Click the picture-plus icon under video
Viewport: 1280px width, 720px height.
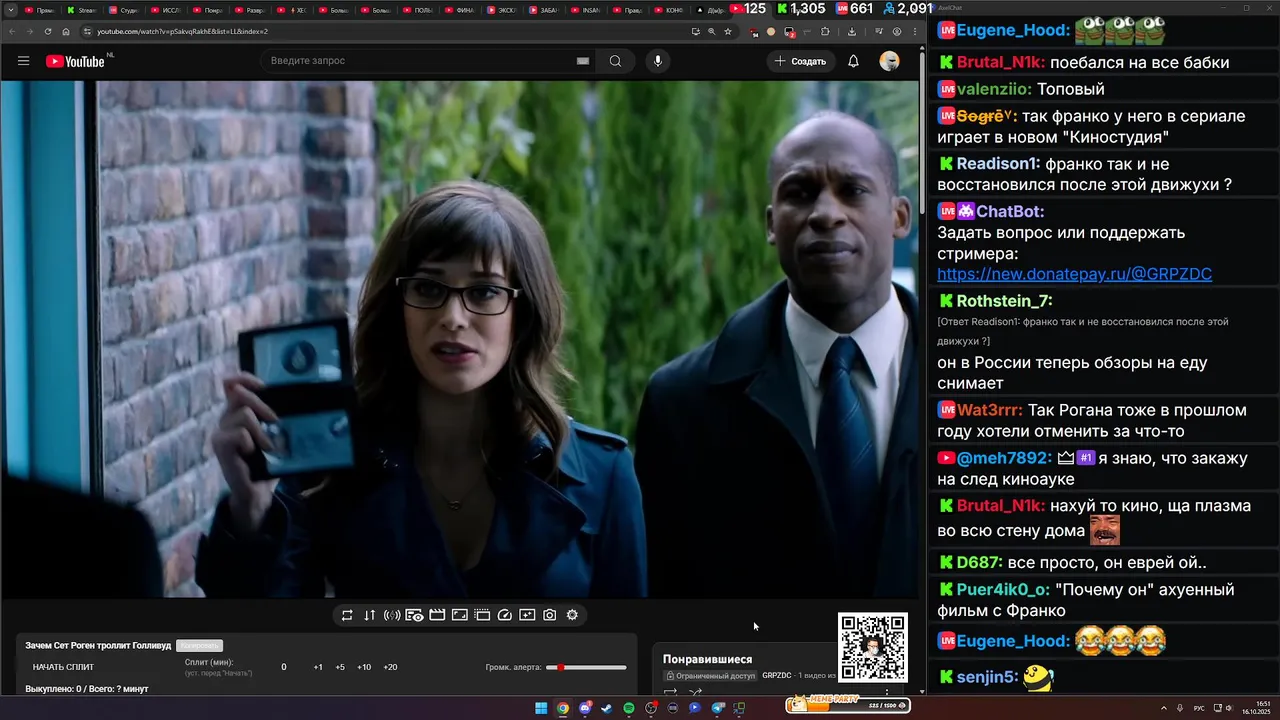527,615
